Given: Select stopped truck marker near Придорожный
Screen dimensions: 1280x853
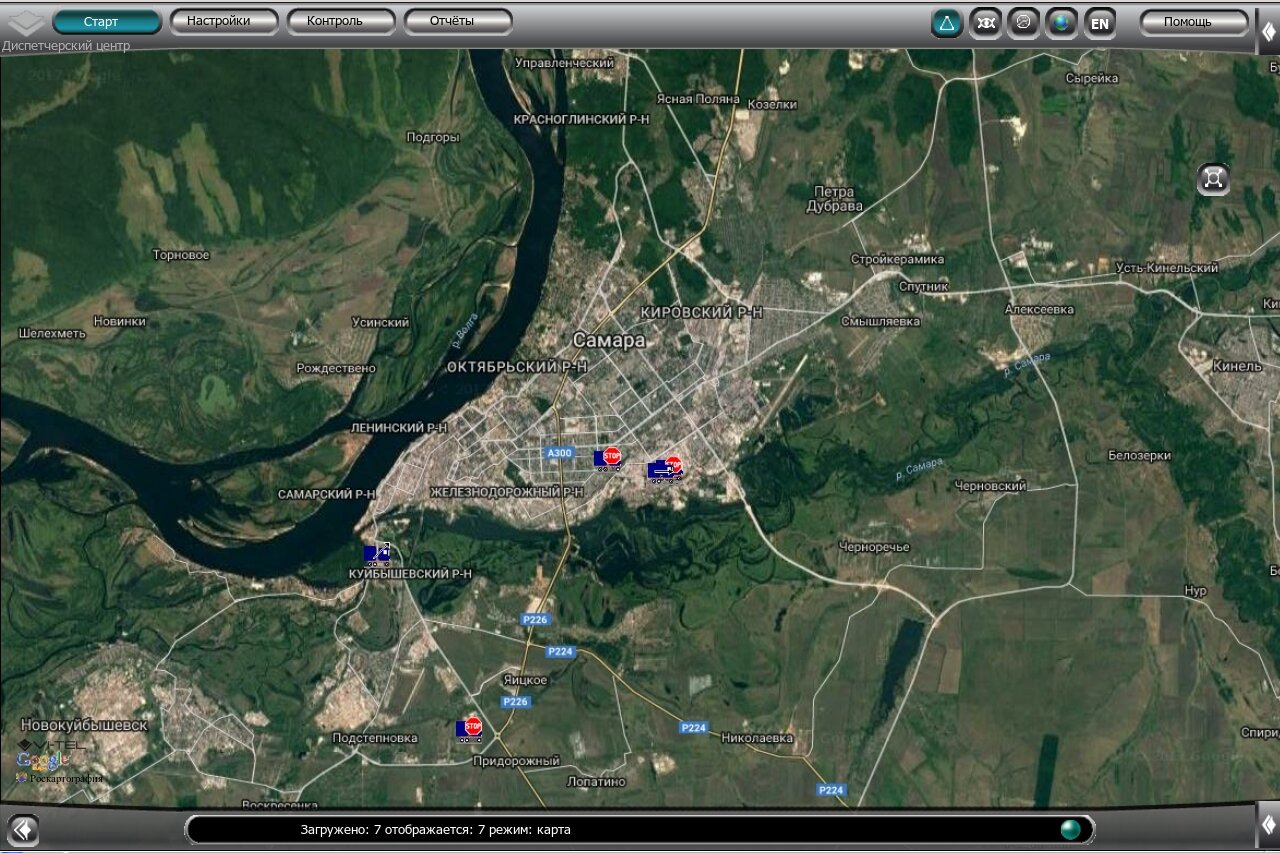Looking at the screenshot, I should click(x=469, y=730).
